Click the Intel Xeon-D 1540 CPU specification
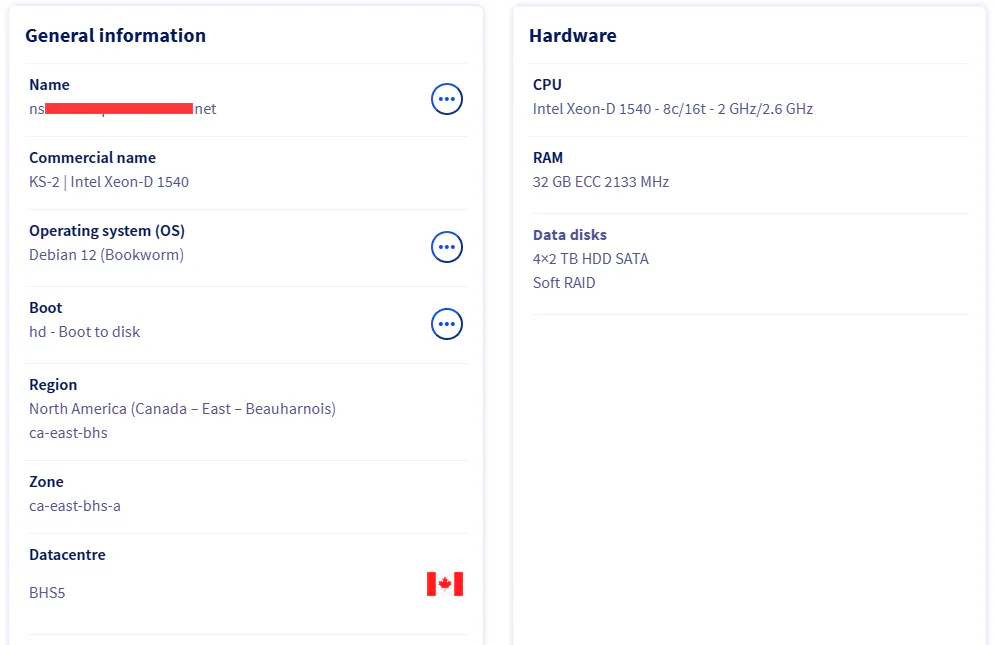The height and width of the screenshot is (645, 994). pos(672,109)
